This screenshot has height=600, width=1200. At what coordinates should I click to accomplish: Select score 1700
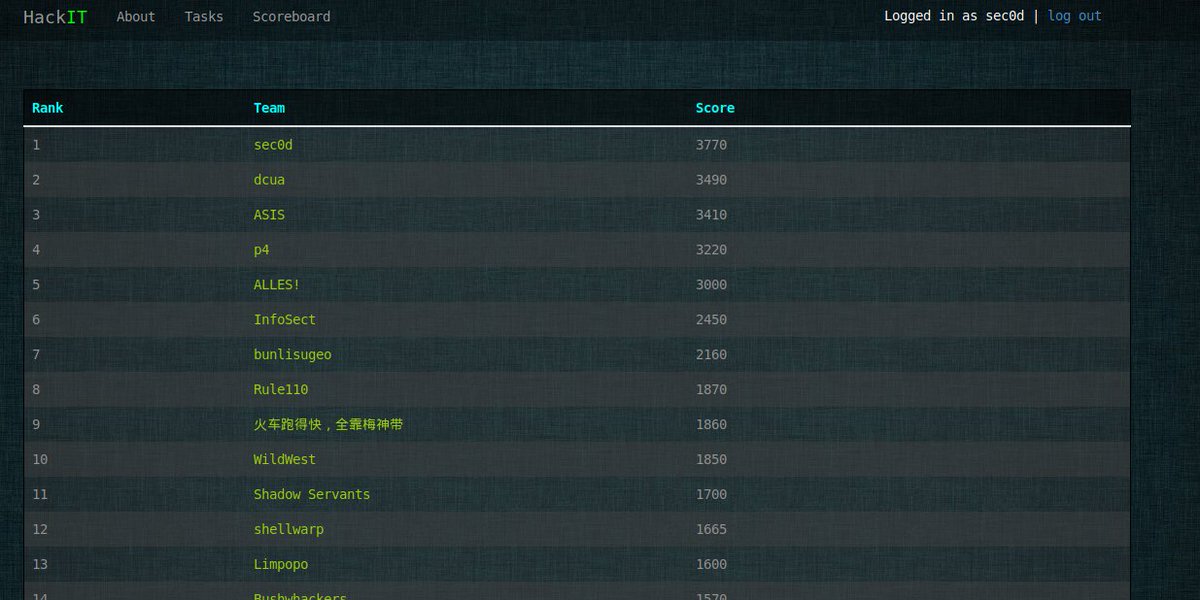pos(711,495)
